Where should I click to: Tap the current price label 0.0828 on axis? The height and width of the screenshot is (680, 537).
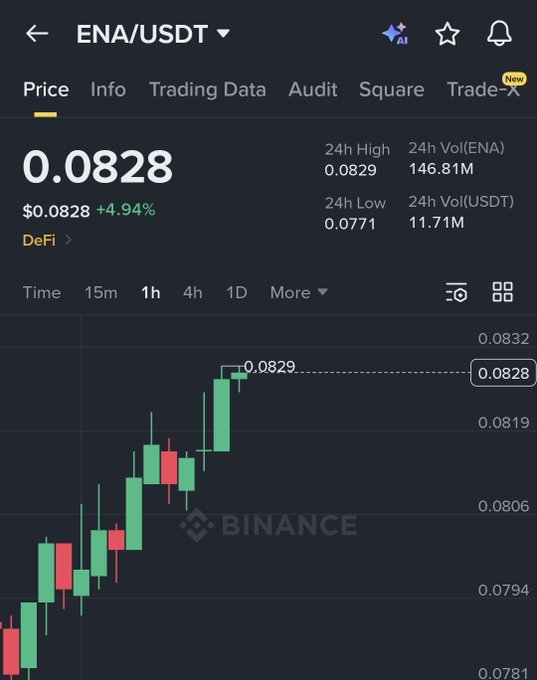(503, 373)
